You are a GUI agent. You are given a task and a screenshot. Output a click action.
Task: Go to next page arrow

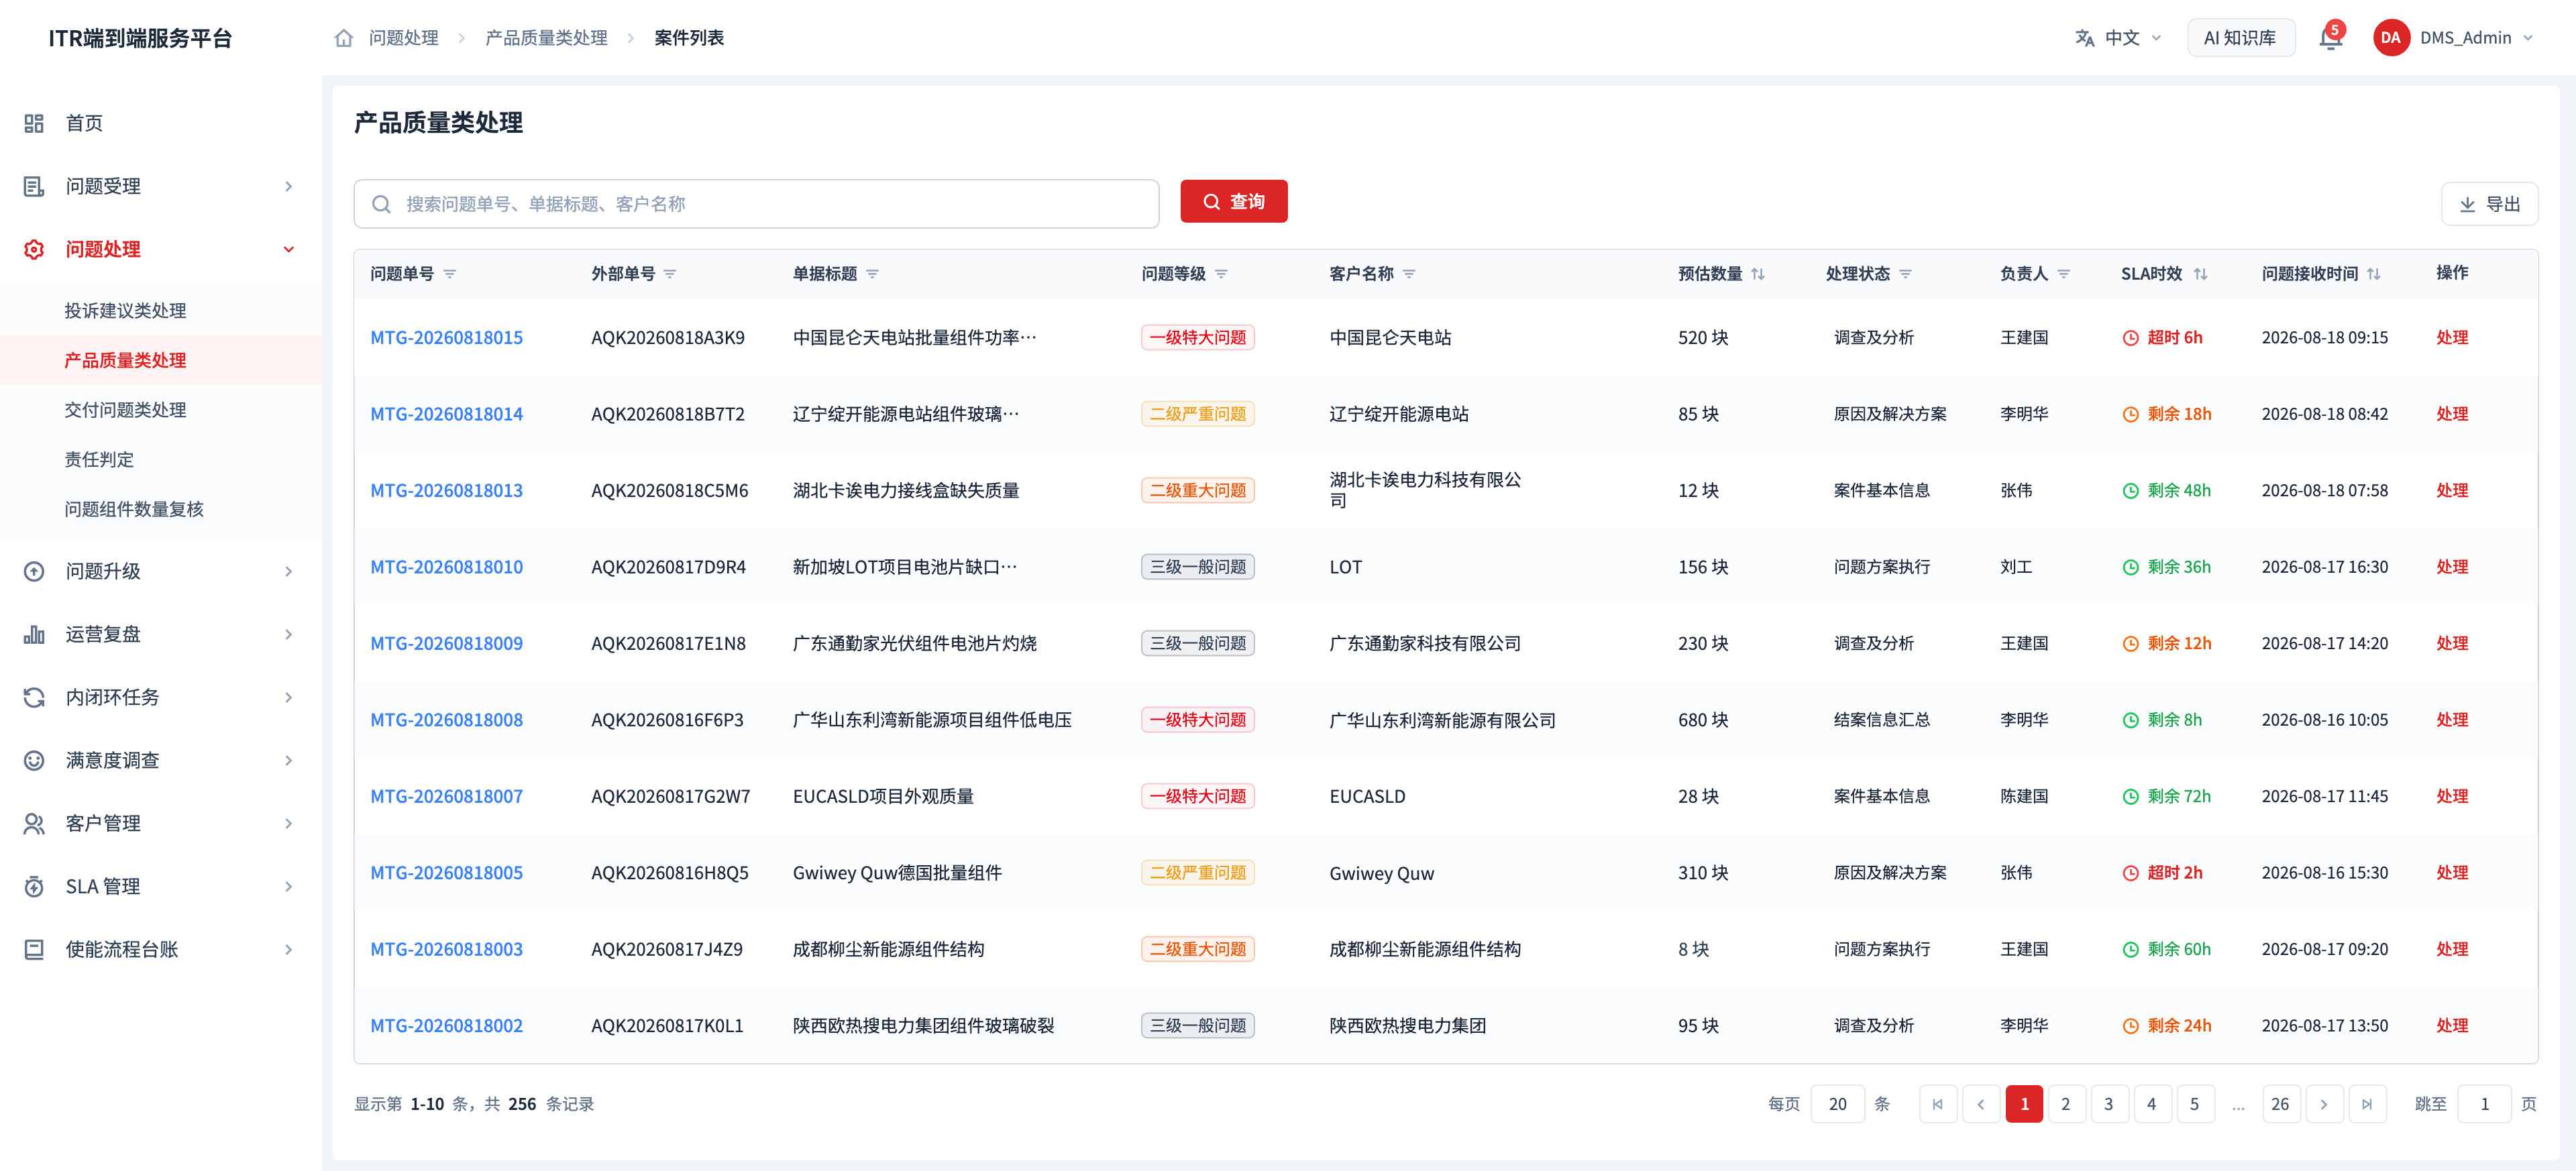(2324, 1104)
